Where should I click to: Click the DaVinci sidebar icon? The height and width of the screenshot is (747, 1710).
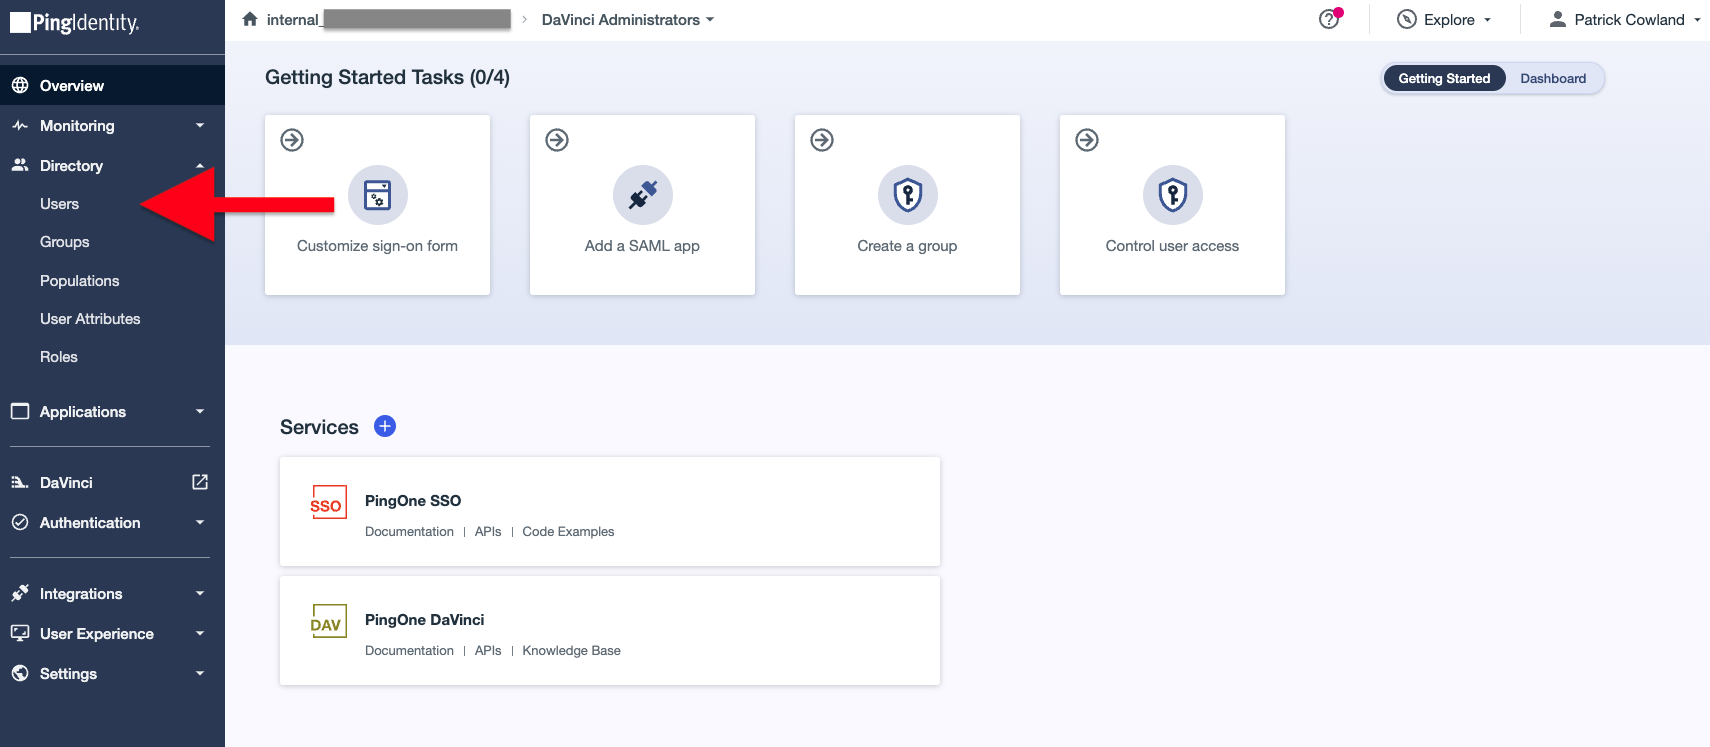[20, 482]
